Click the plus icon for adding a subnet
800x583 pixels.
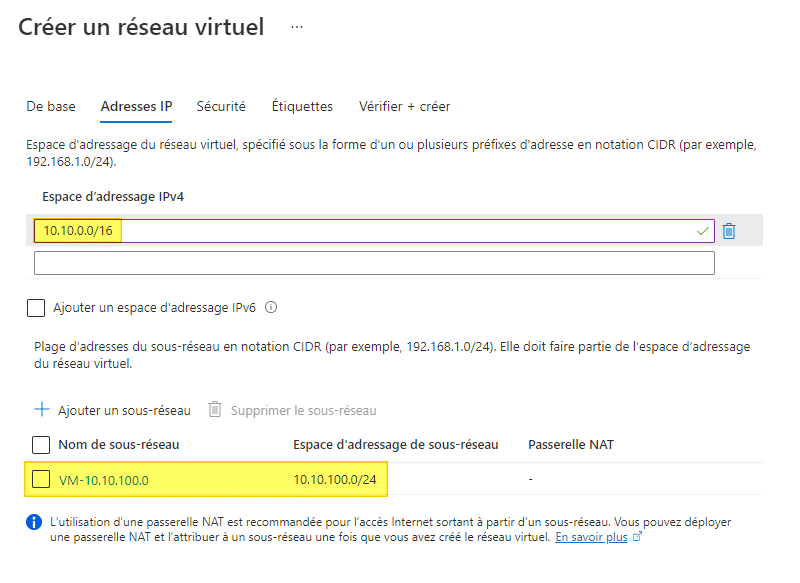(x=42, y=410)
